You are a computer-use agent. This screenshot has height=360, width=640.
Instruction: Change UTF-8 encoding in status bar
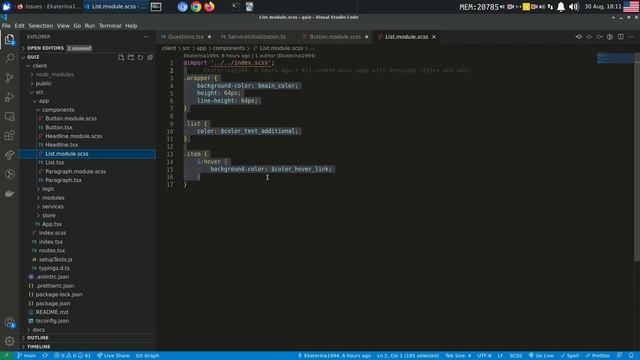pos(484,356)
